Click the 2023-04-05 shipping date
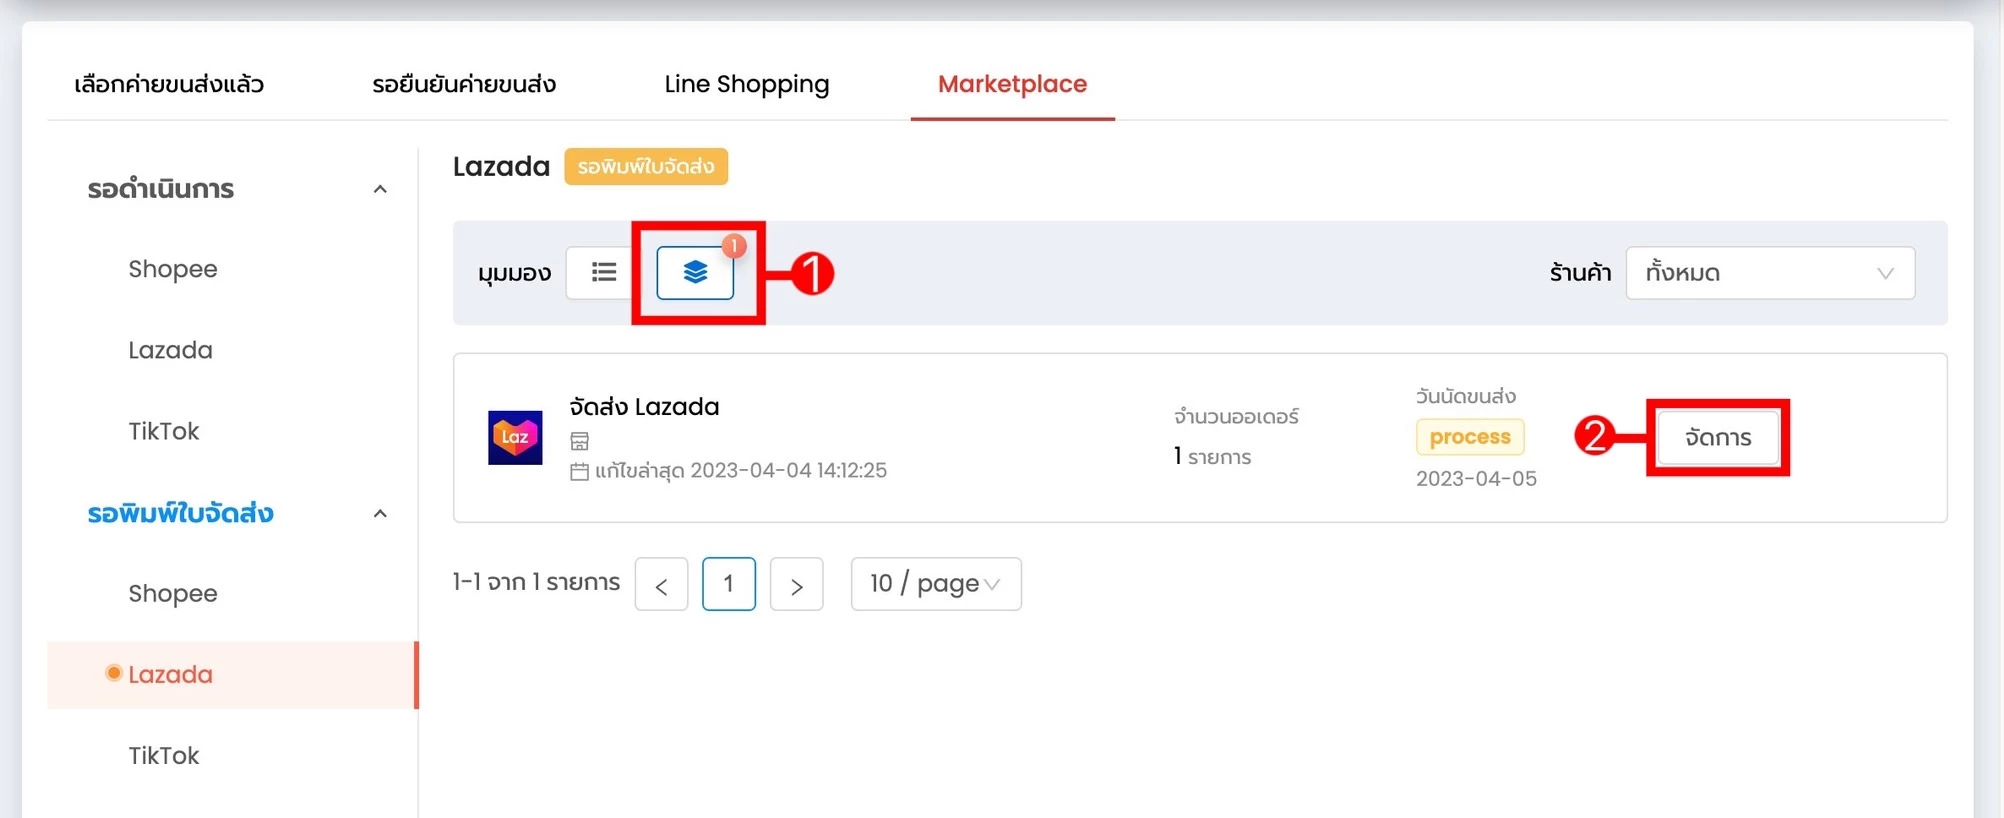This screenshot has height=818, width=2004. coord(1476,479)
